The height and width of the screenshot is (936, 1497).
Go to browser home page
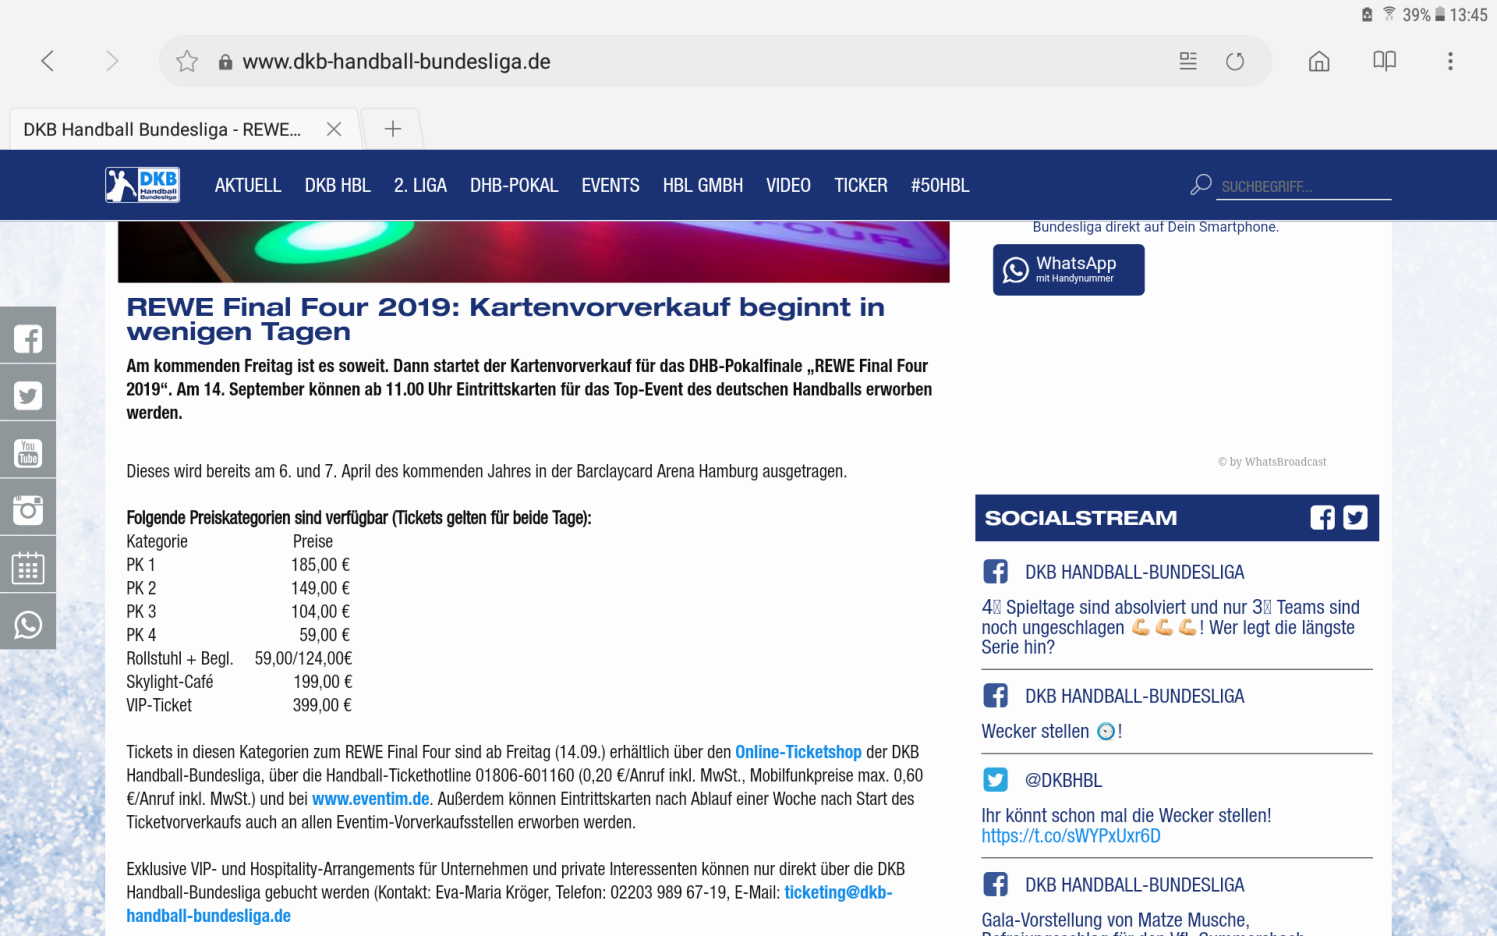point(1319,62)
